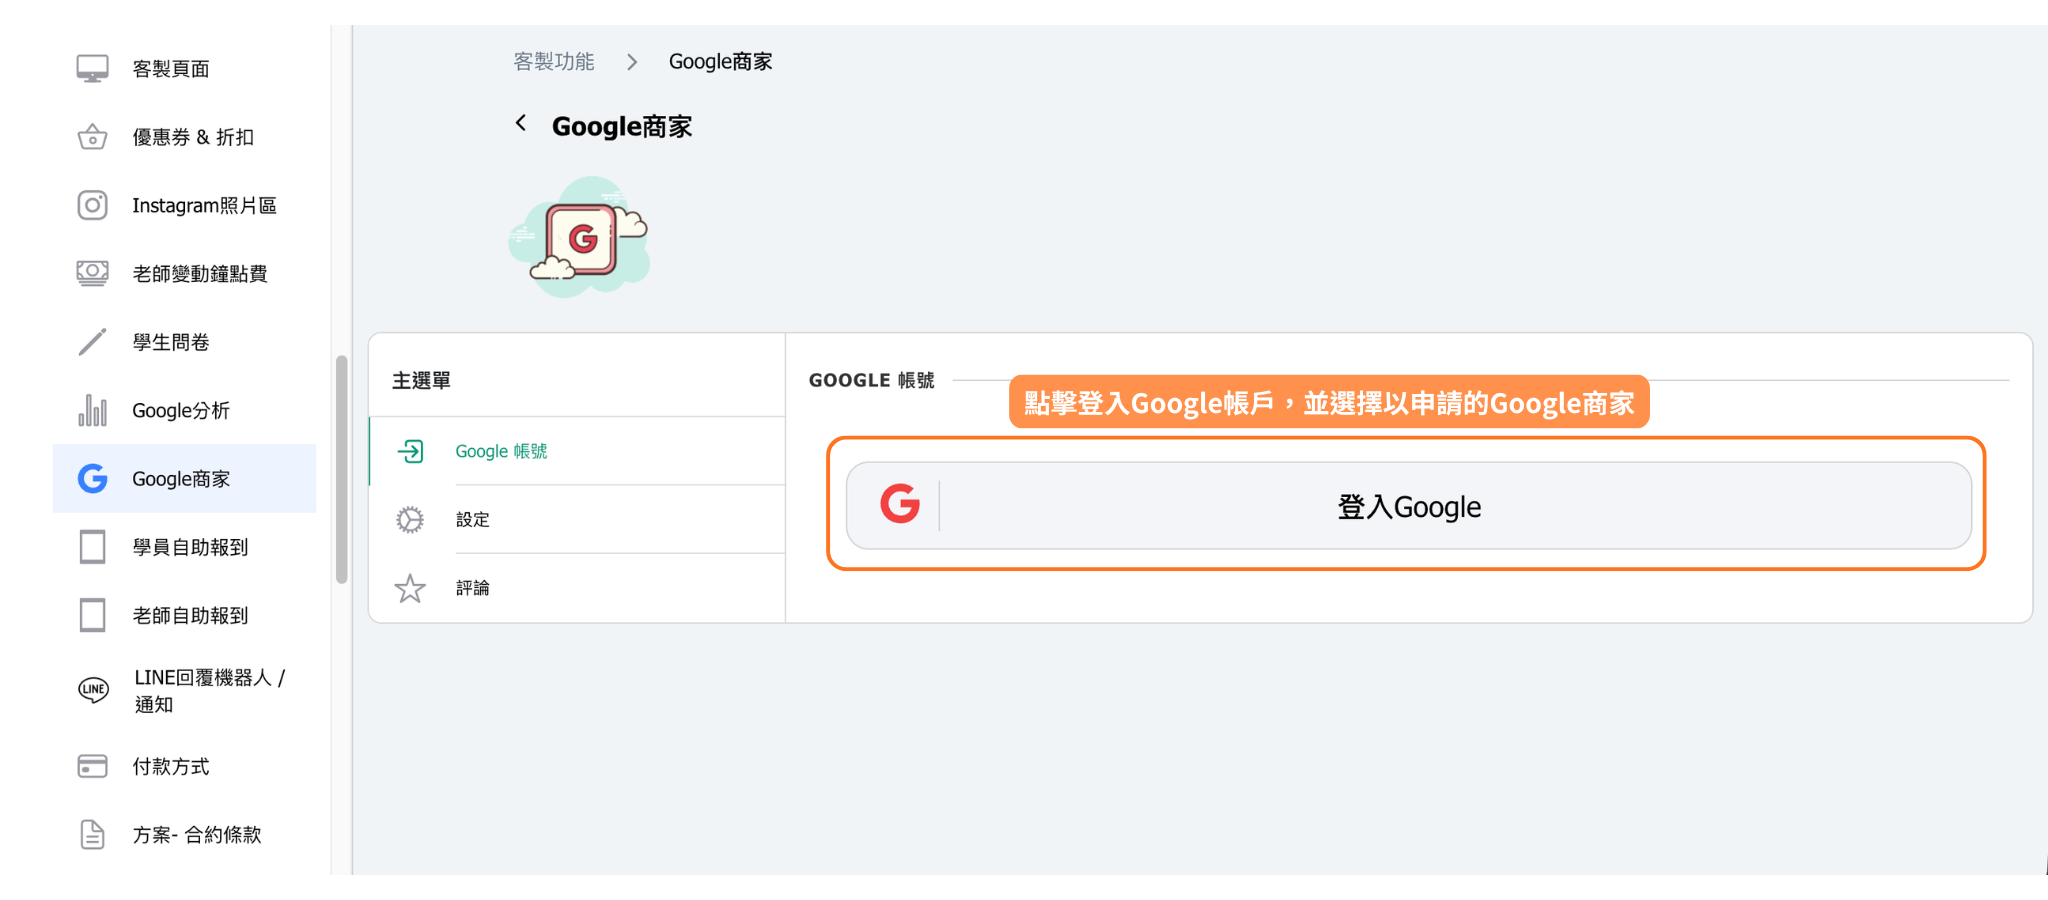Click the 客製功能 breadcrumb link

pyautogui.click(x=553, y=62)
